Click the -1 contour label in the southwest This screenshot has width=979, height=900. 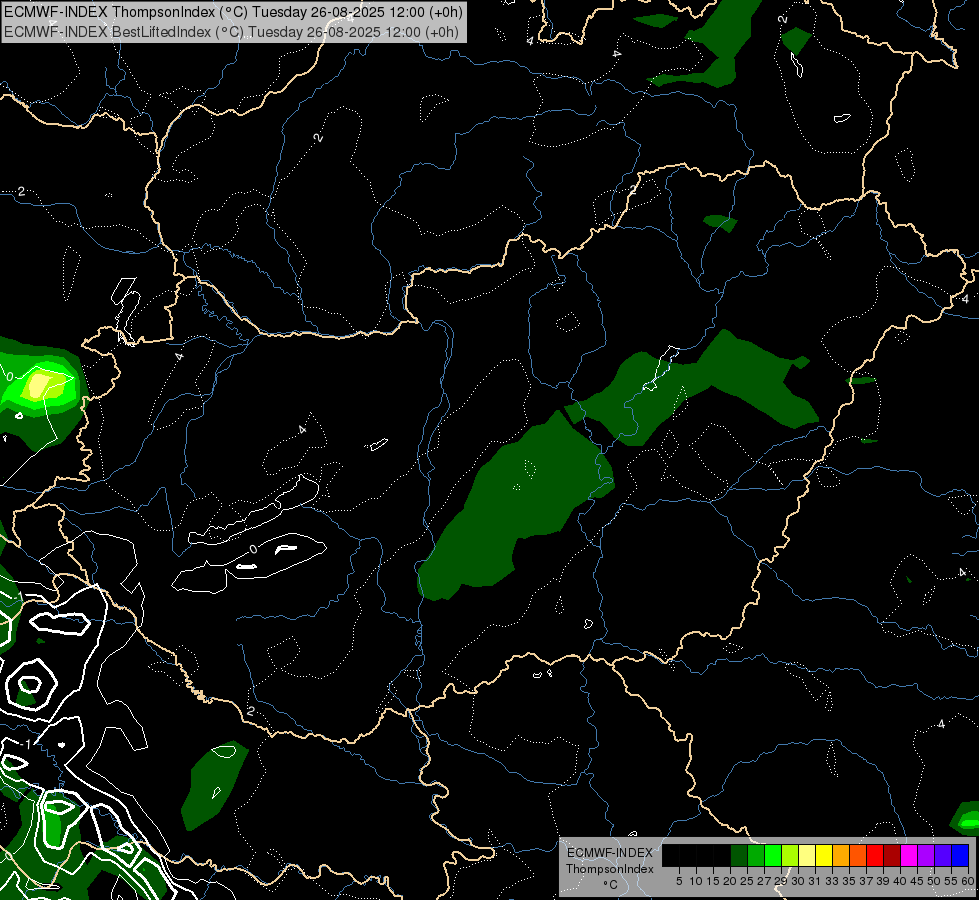pyautogui.click(x=26, y=744)
